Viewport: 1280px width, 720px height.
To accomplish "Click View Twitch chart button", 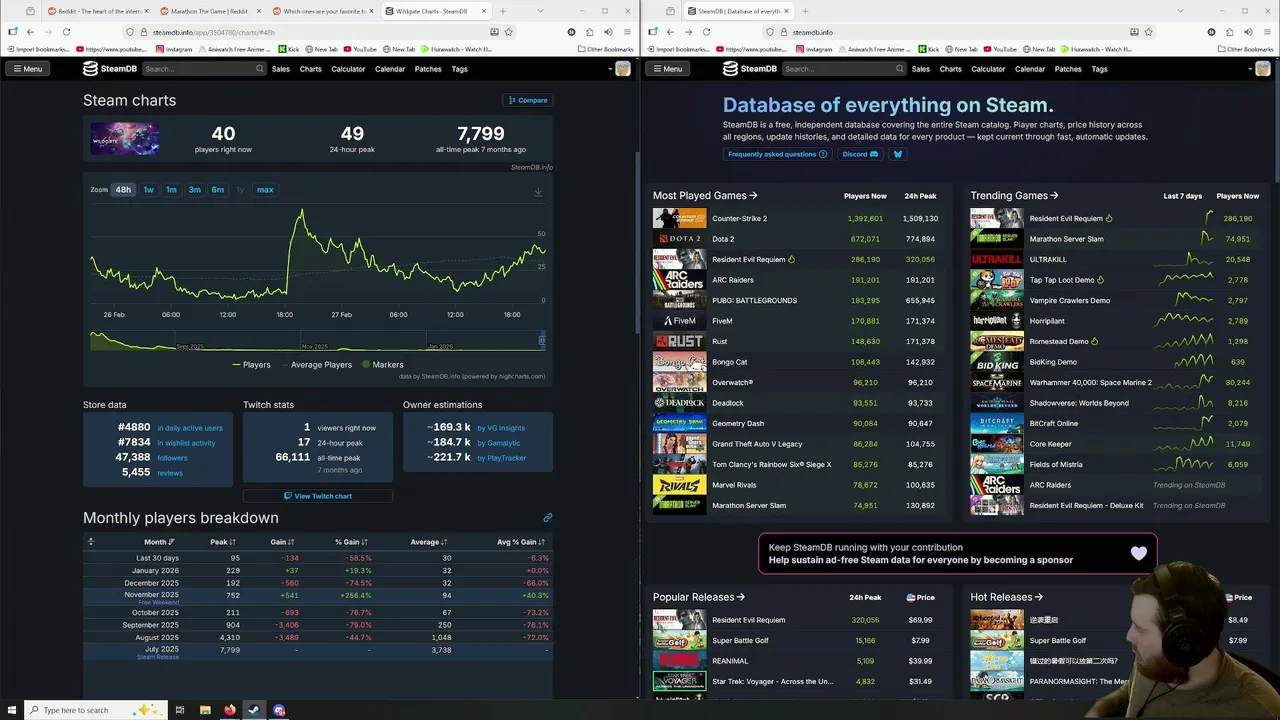I will point(318,496).
